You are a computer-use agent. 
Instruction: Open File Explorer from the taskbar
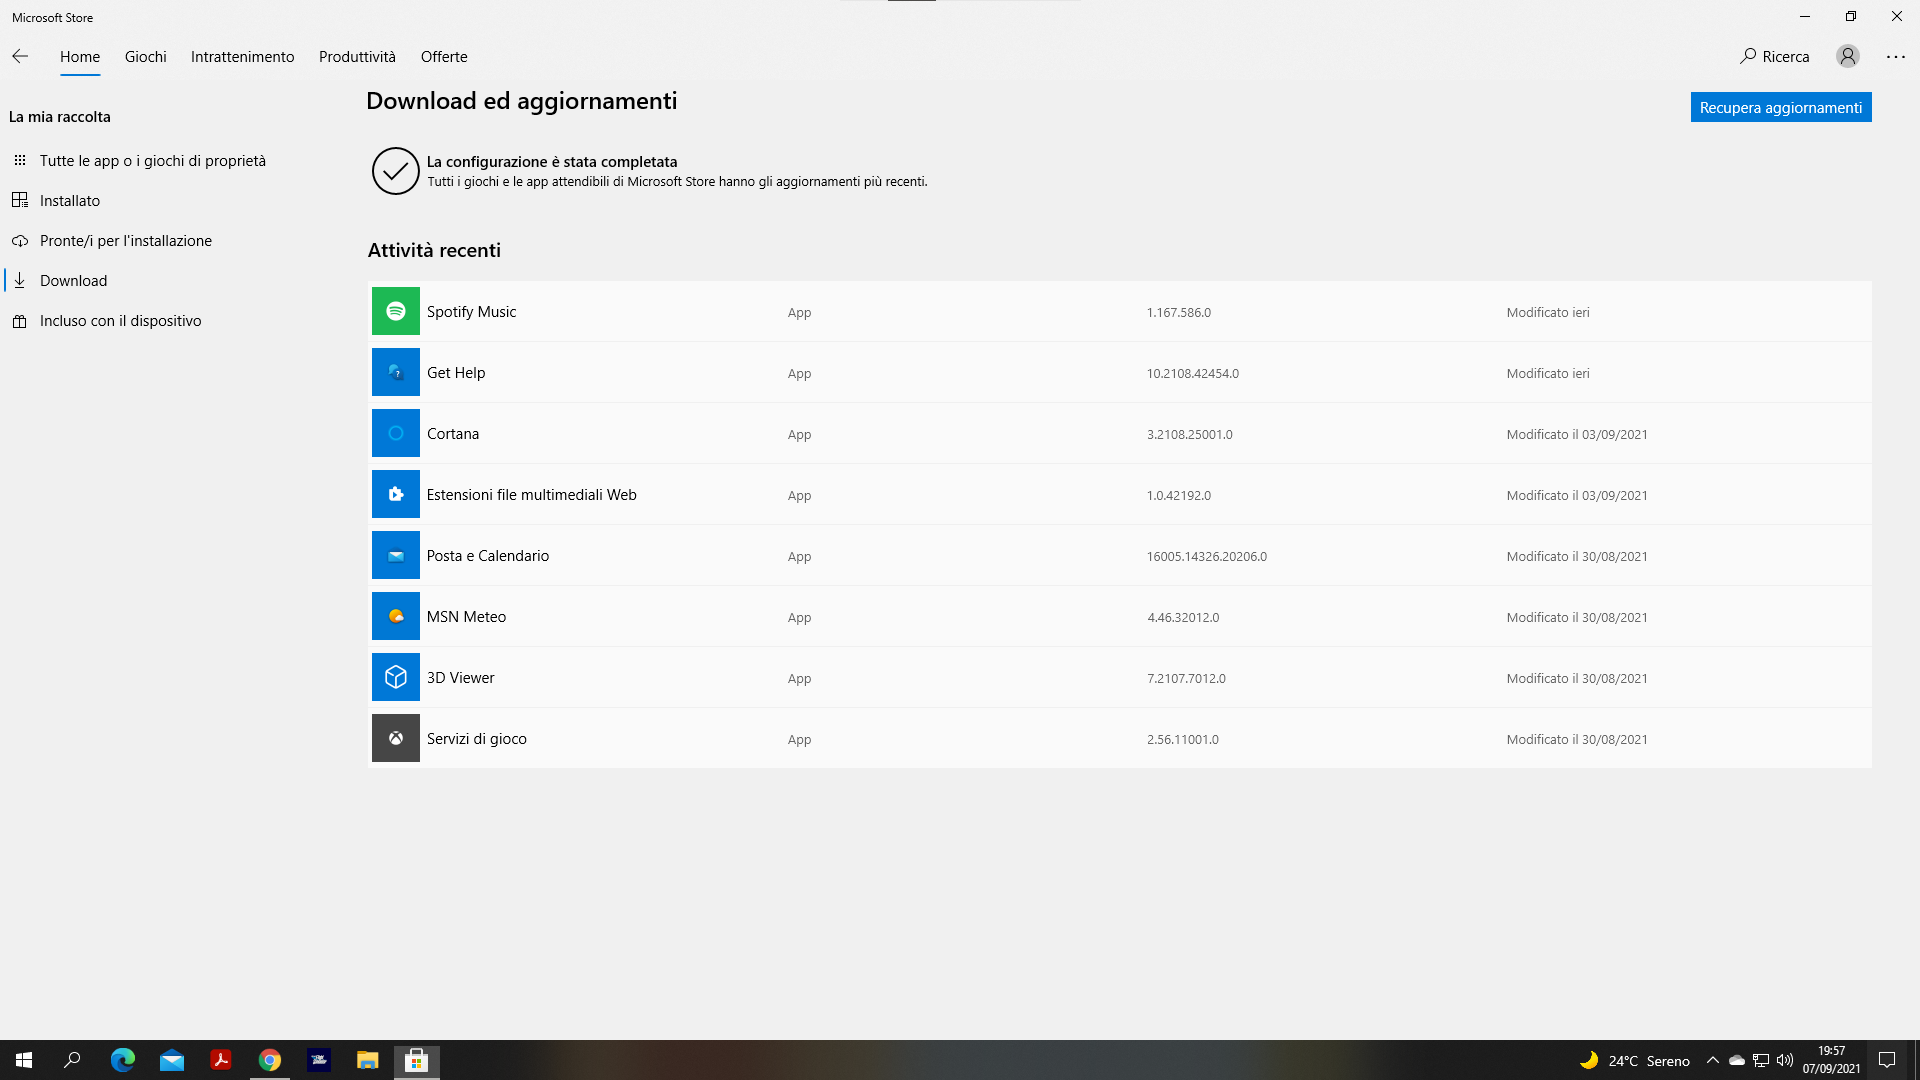(368, 1060)
